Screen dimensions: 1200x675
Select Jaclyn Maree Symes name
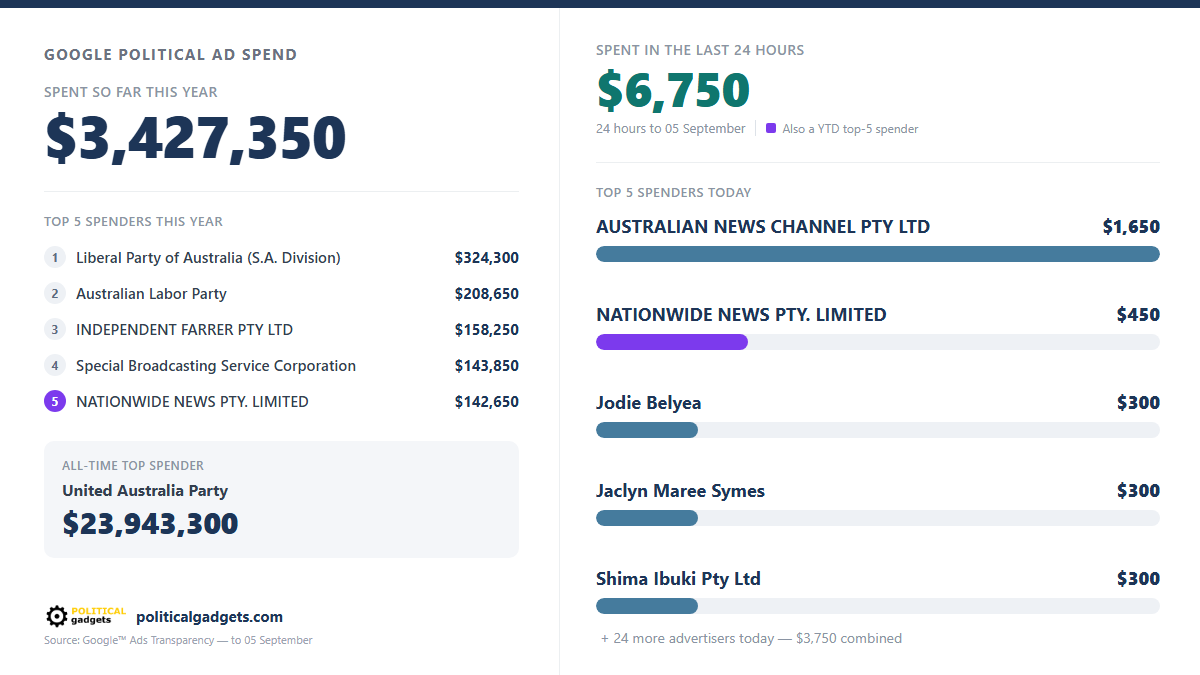click(680, 491)
